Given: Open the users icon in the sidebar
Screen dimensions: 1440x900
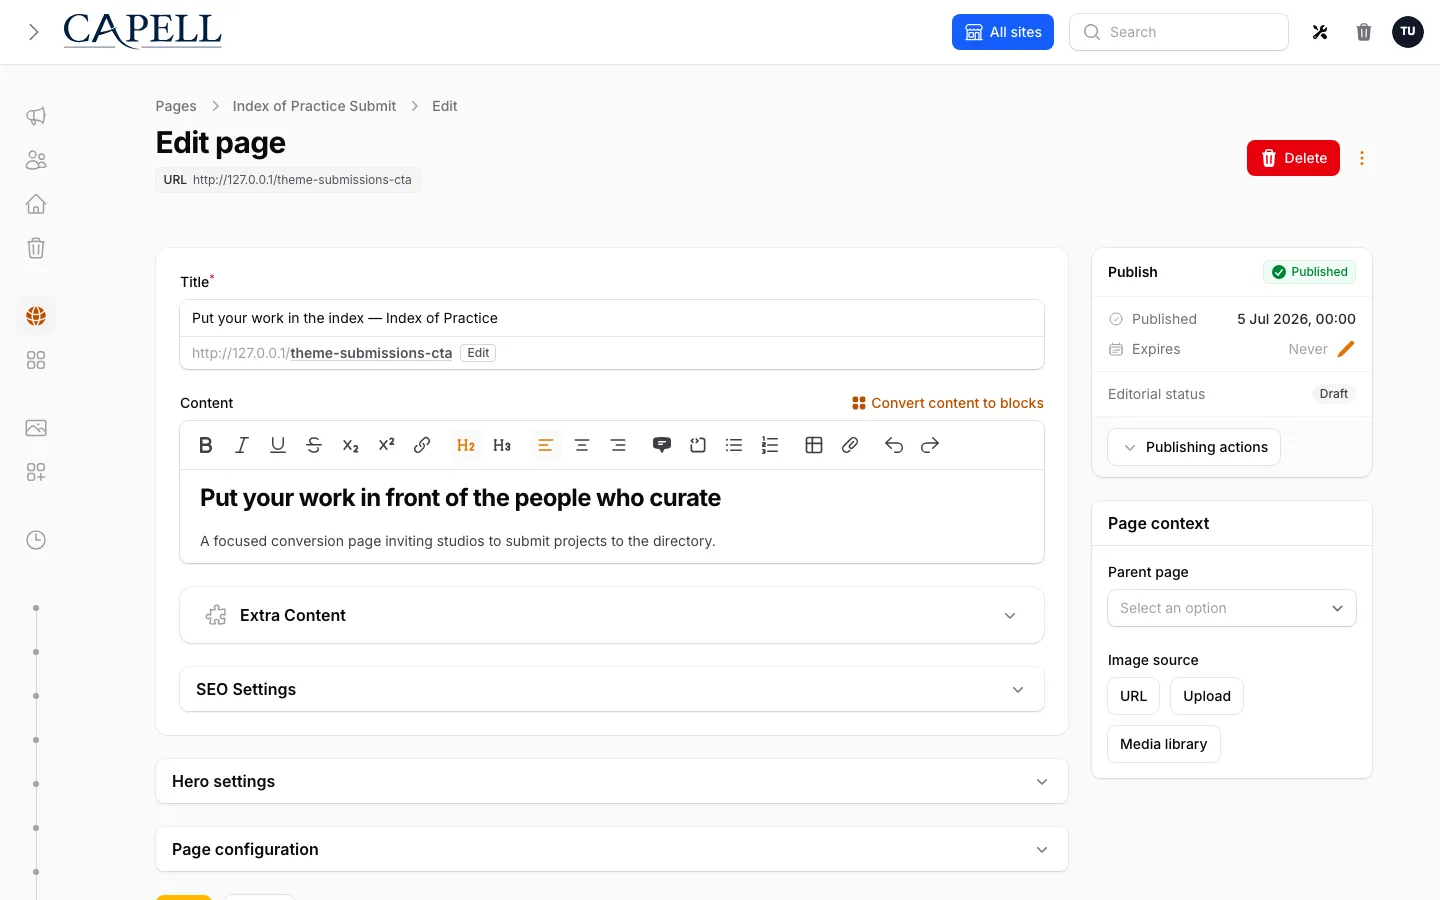Looking at the screenshot, I should 36,160.
